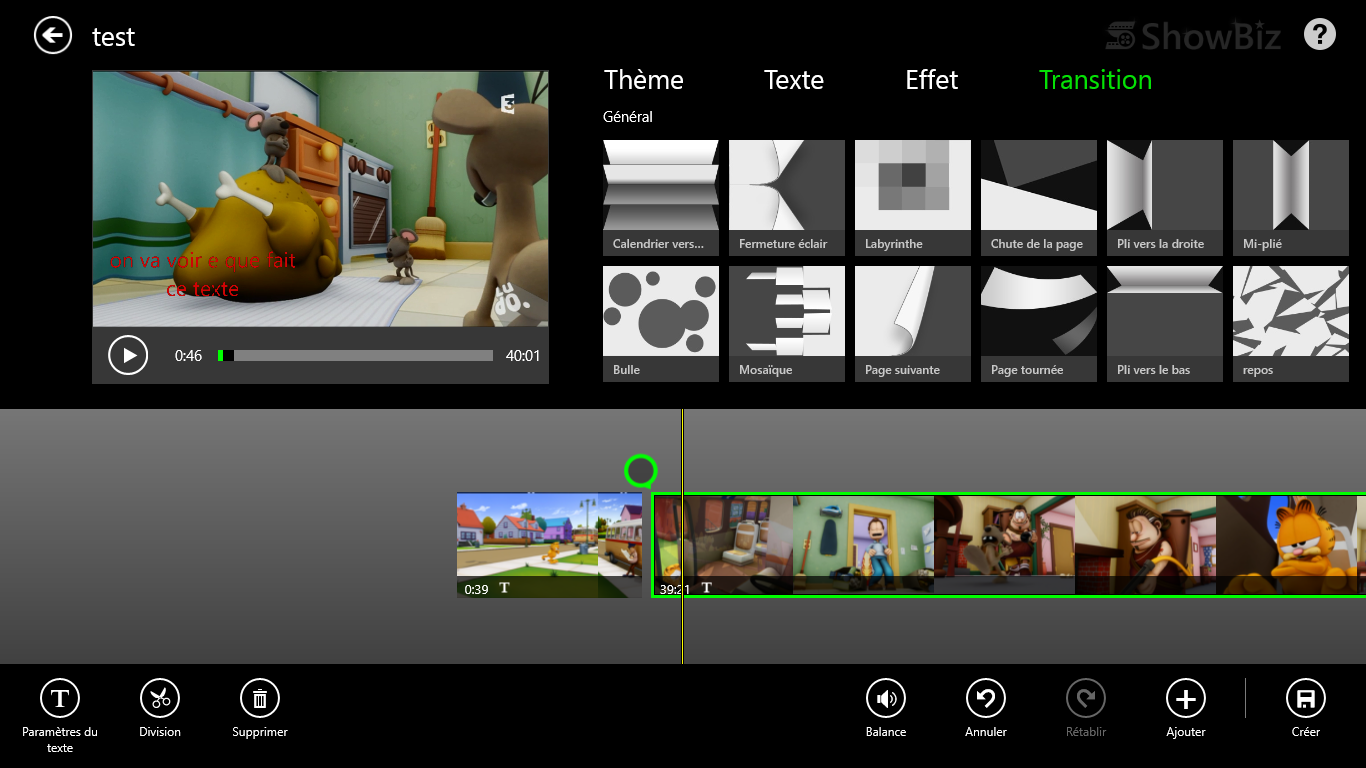Click the transition marker circle between clips
Viewport: 1366px width, 768px height.
(x=640, y=470)
